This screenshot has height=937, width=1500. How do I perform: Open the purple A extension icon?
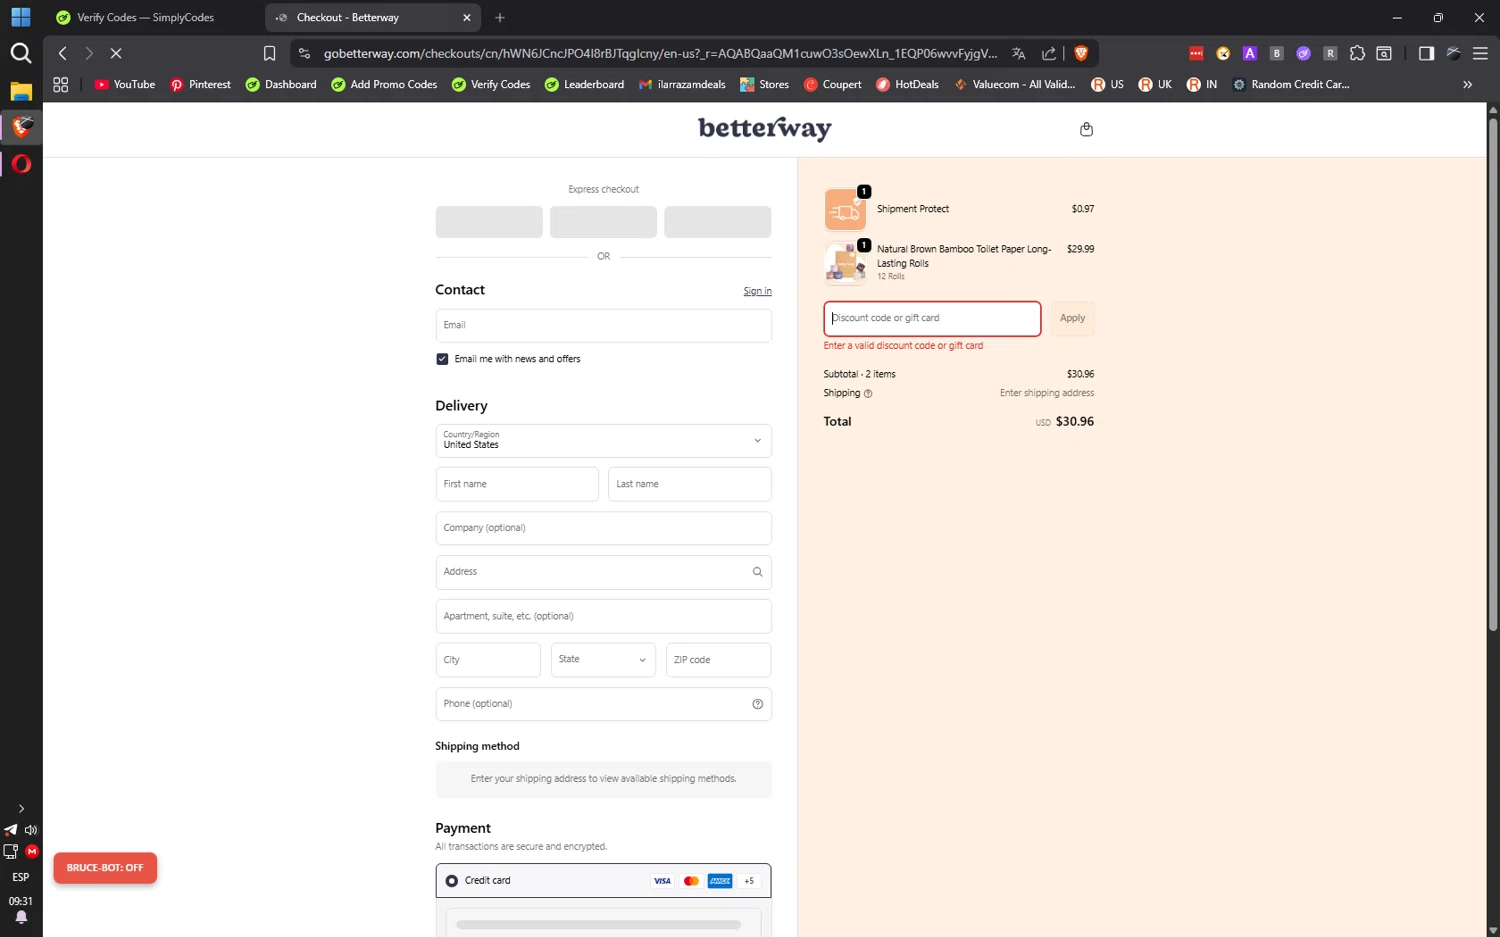tap(1250, 53)
